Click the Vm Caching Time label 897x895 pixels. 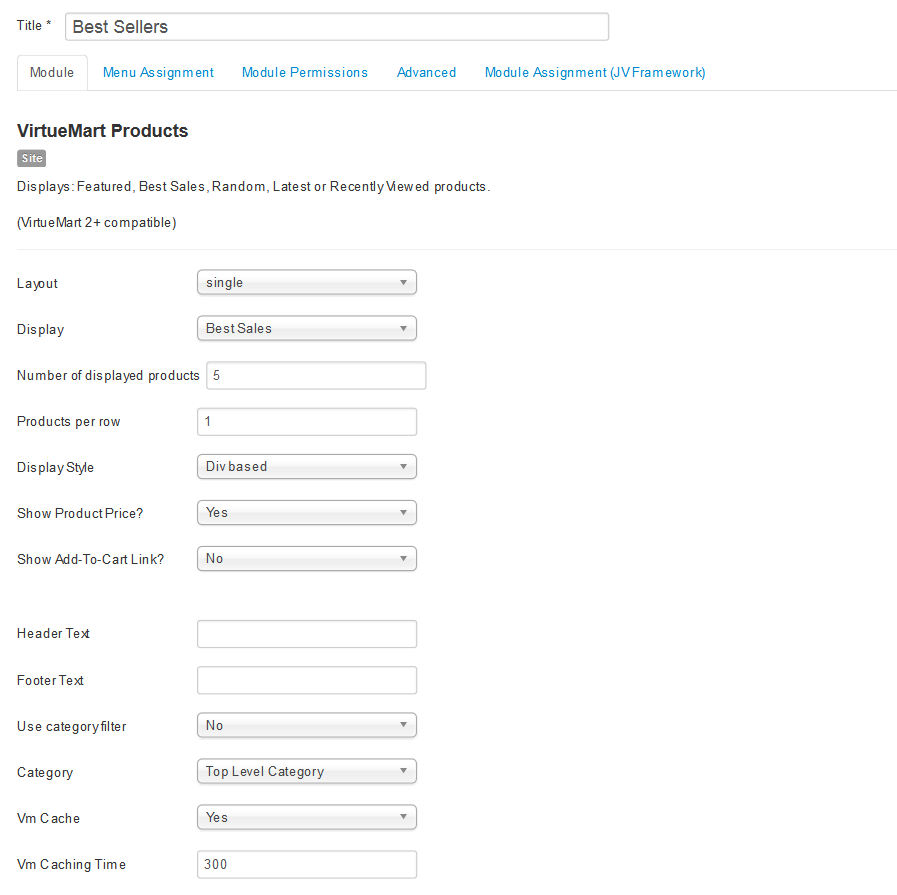(x=72, y=865)
